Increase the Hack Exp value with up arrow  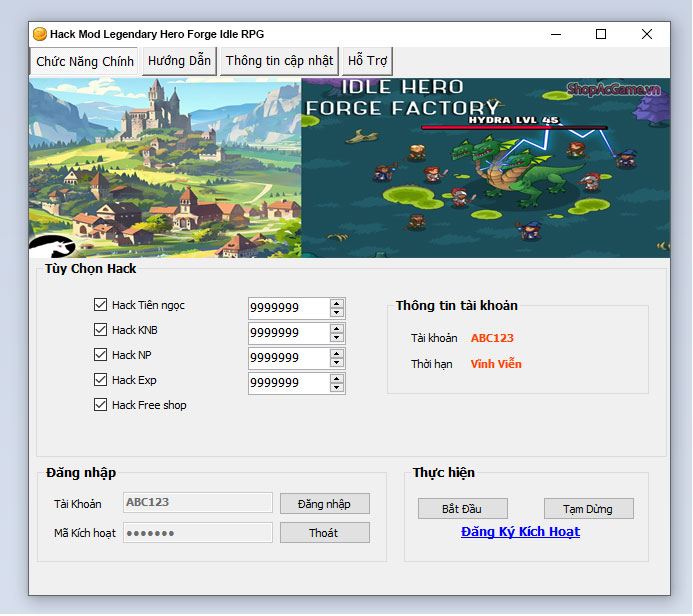(x=337, y=379)
